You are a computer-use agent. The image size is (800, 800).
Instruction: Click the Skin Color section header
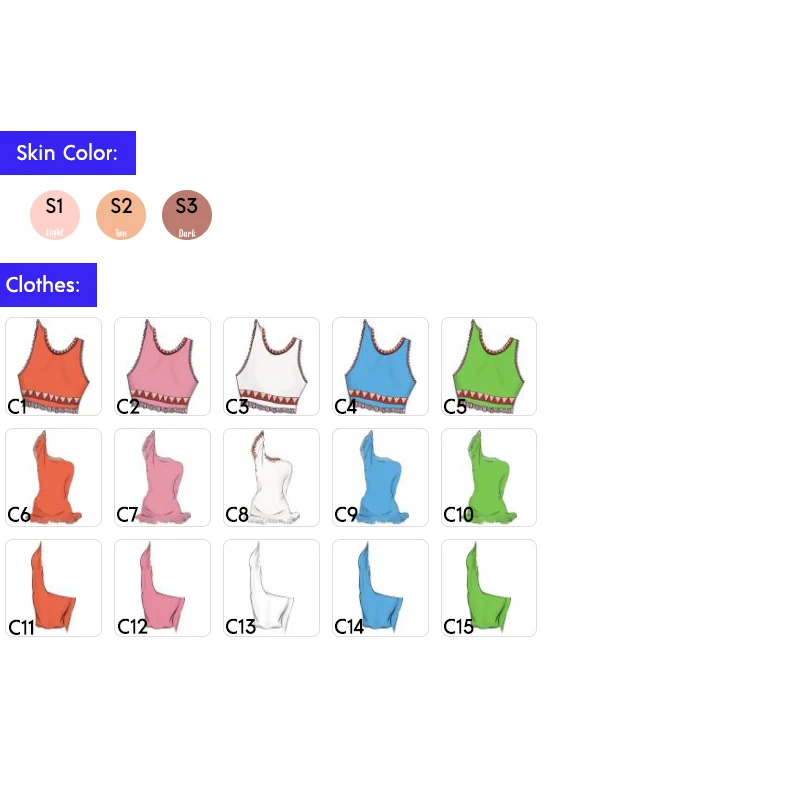tap(68, 153)
